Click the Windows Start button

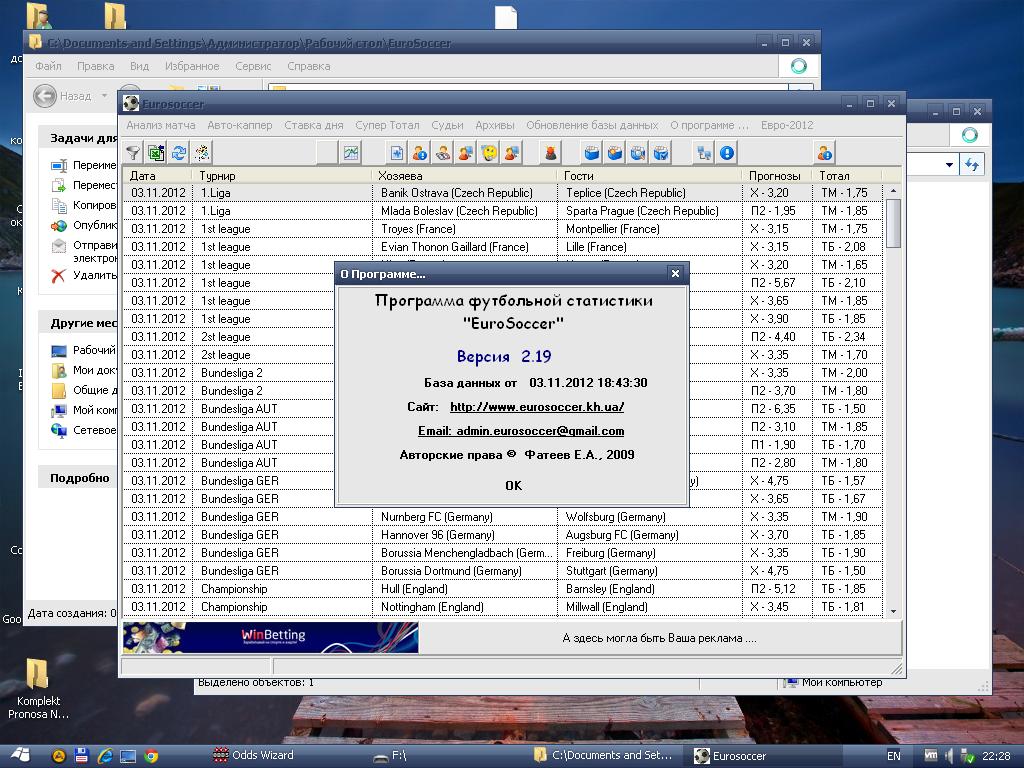click(x=20, y=756)
